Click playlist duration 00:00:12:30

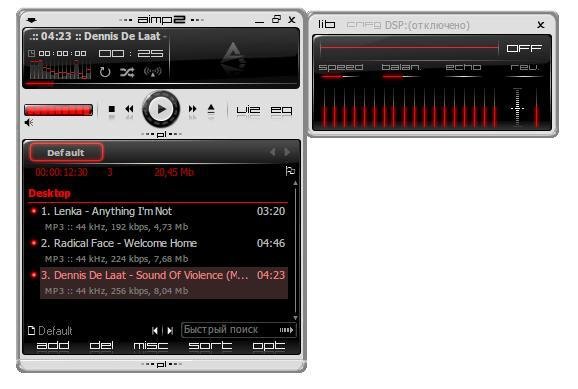pos(62,172)
